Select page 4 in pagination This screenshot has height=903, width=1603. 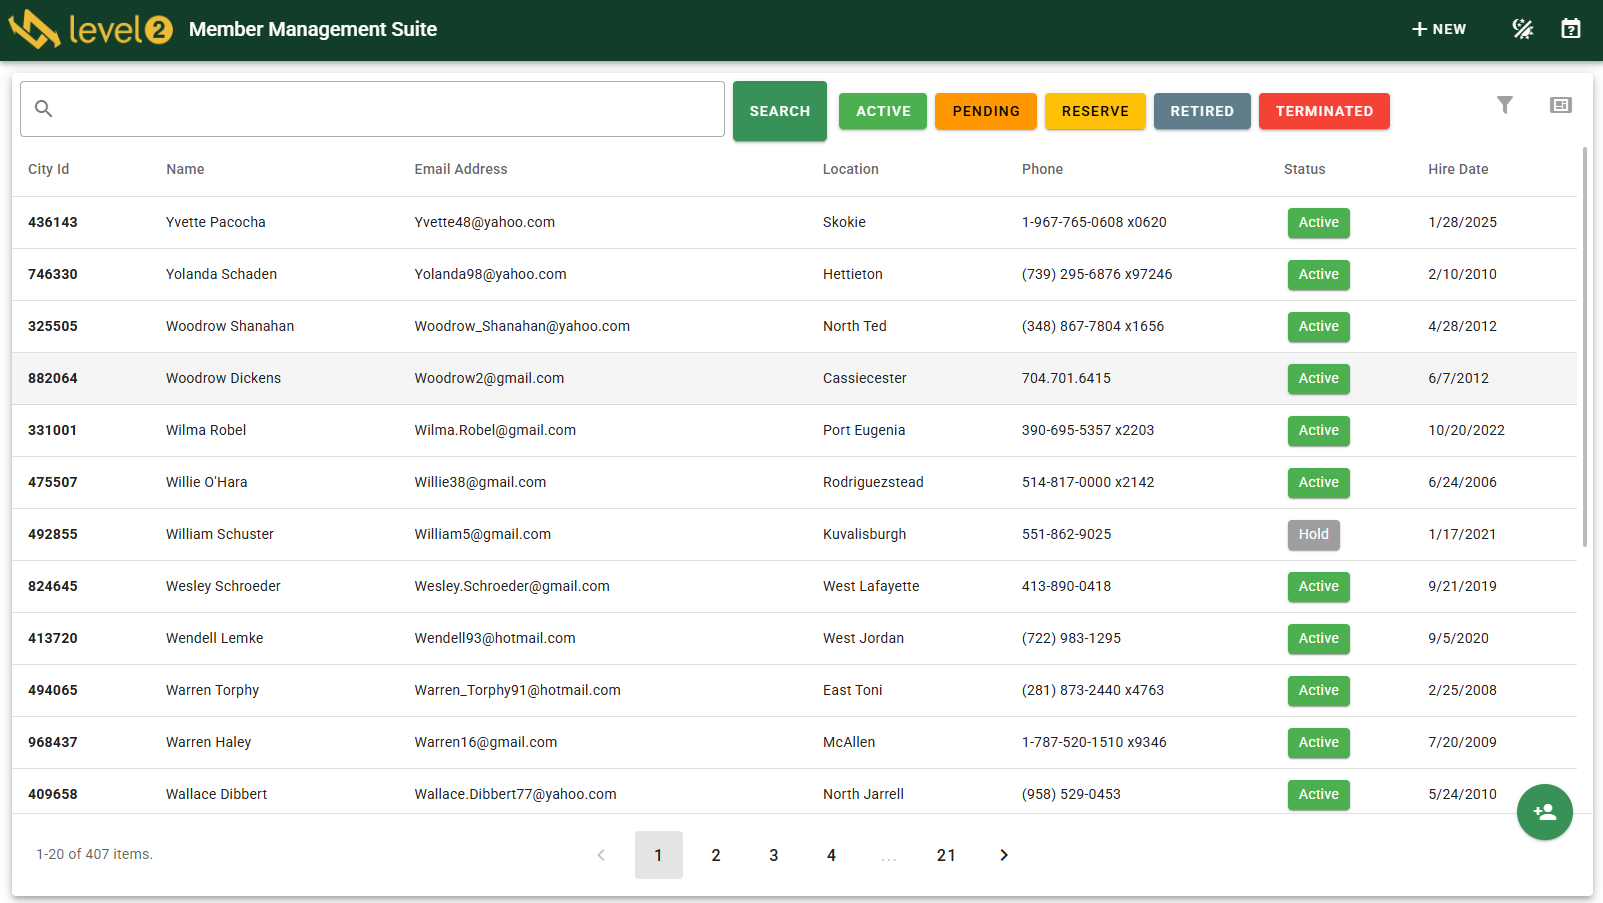coord(831,855)
